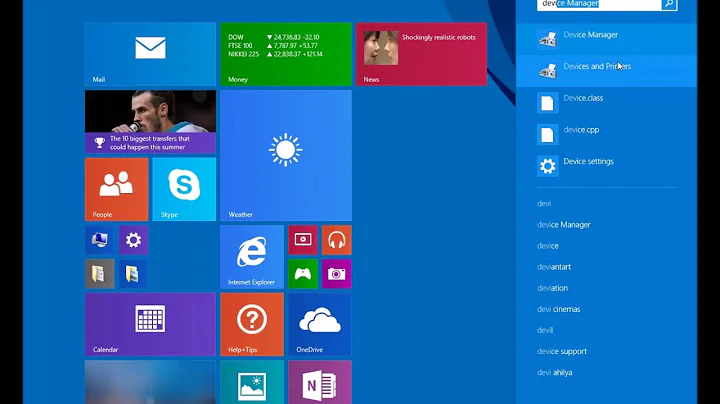Open the Money stock tile
This screenshot has width=720, height=404.
point(286,54)
